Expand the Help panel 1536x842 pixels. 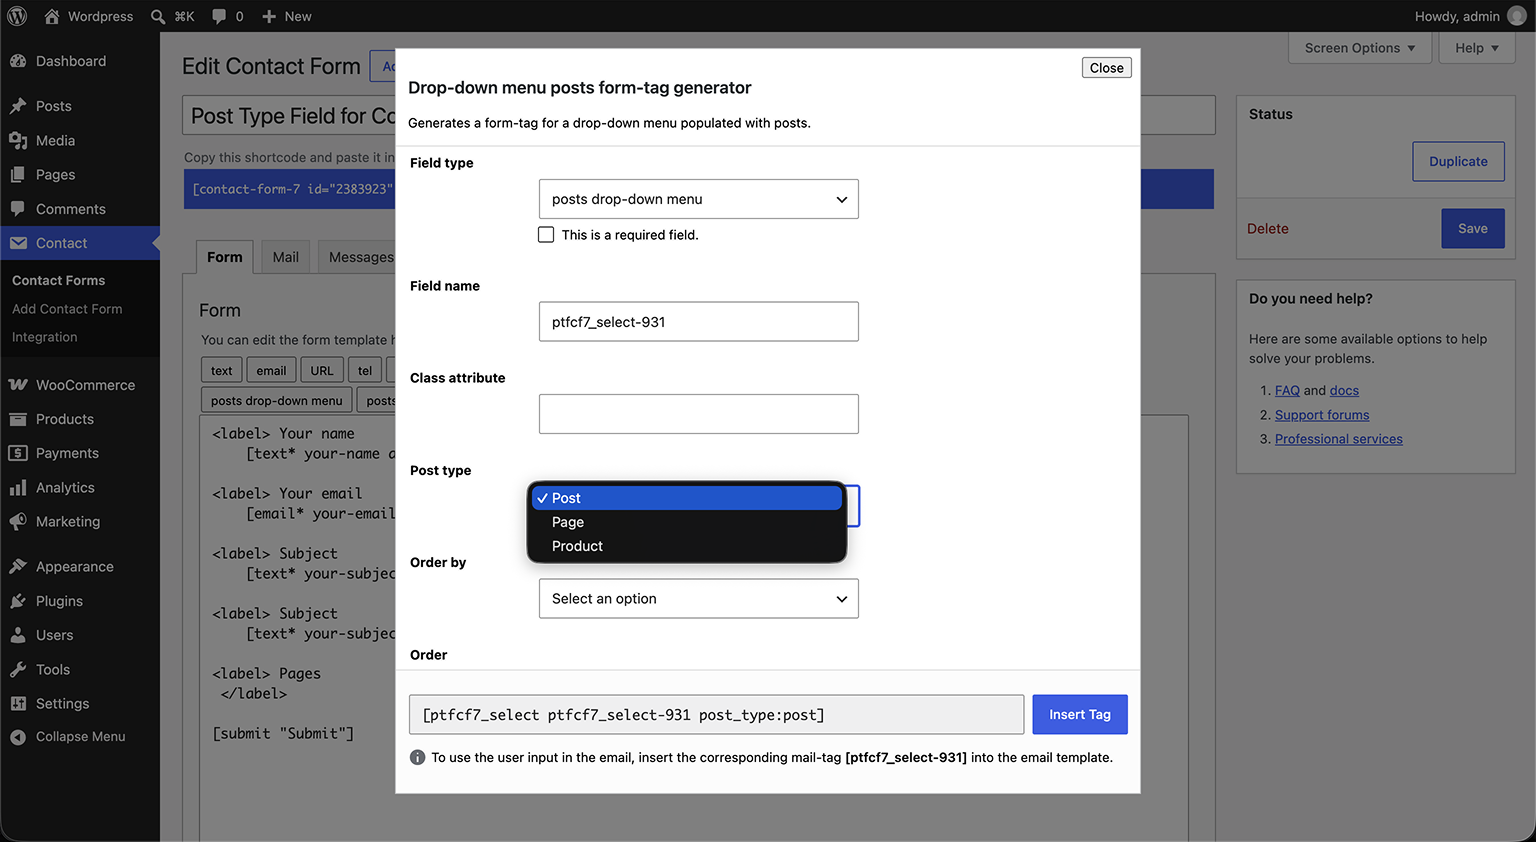coord(1477,48)
